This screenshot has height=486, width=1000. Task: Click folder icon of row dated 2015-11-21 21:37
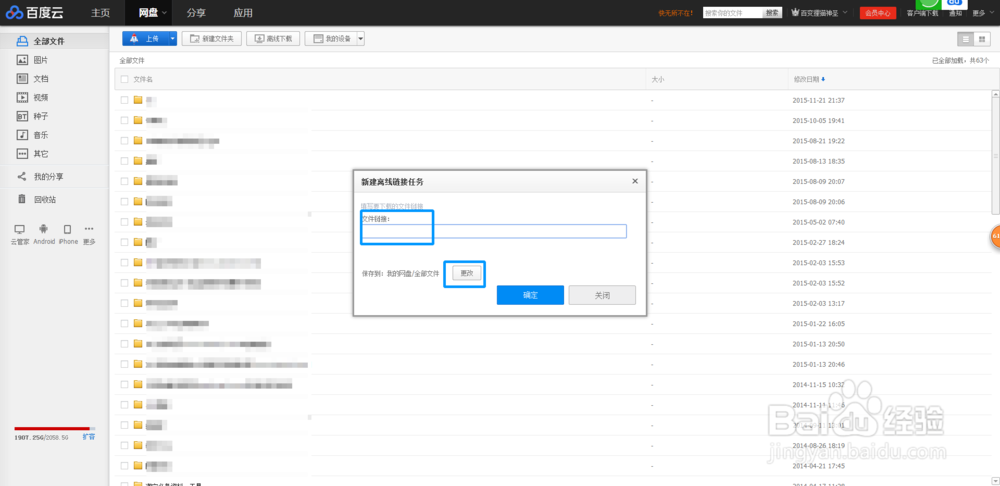point(138,100)
